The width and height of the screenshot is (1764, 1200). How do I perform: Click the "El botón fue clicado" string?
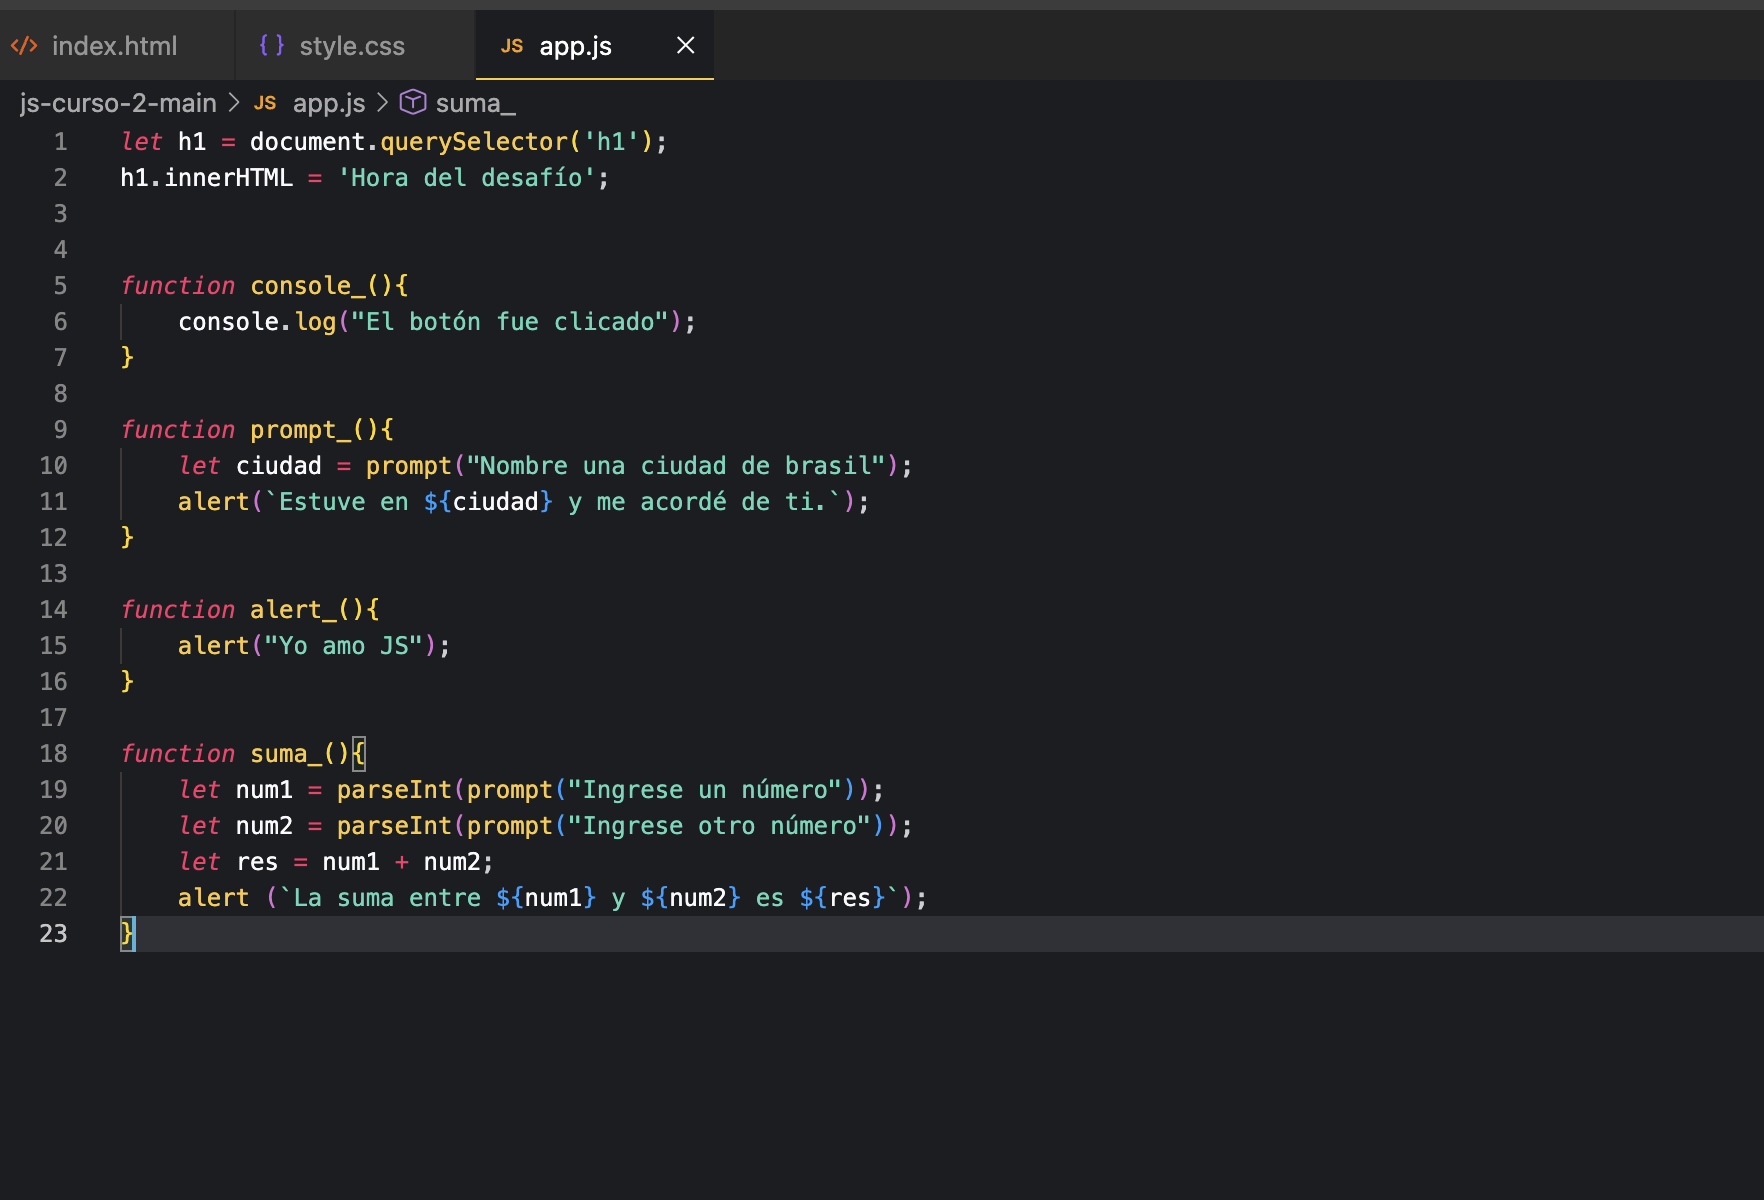(x=510, y=322)
